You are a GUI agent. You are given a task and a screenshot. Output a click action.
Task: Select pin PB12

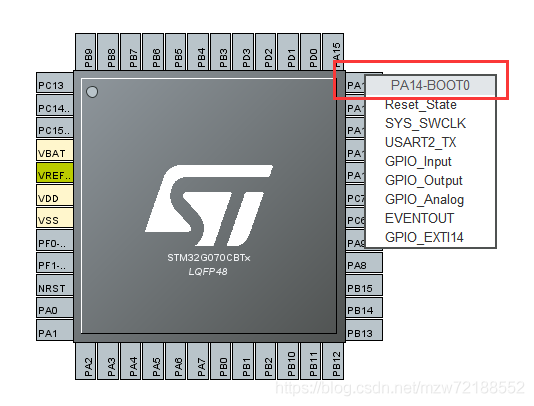pos(333,361)
